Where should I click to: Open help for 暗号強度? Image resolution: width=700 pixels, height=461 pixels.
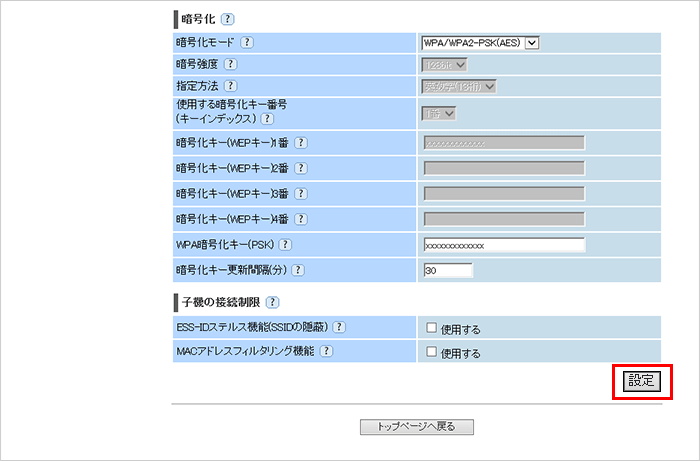pos(231,65)
